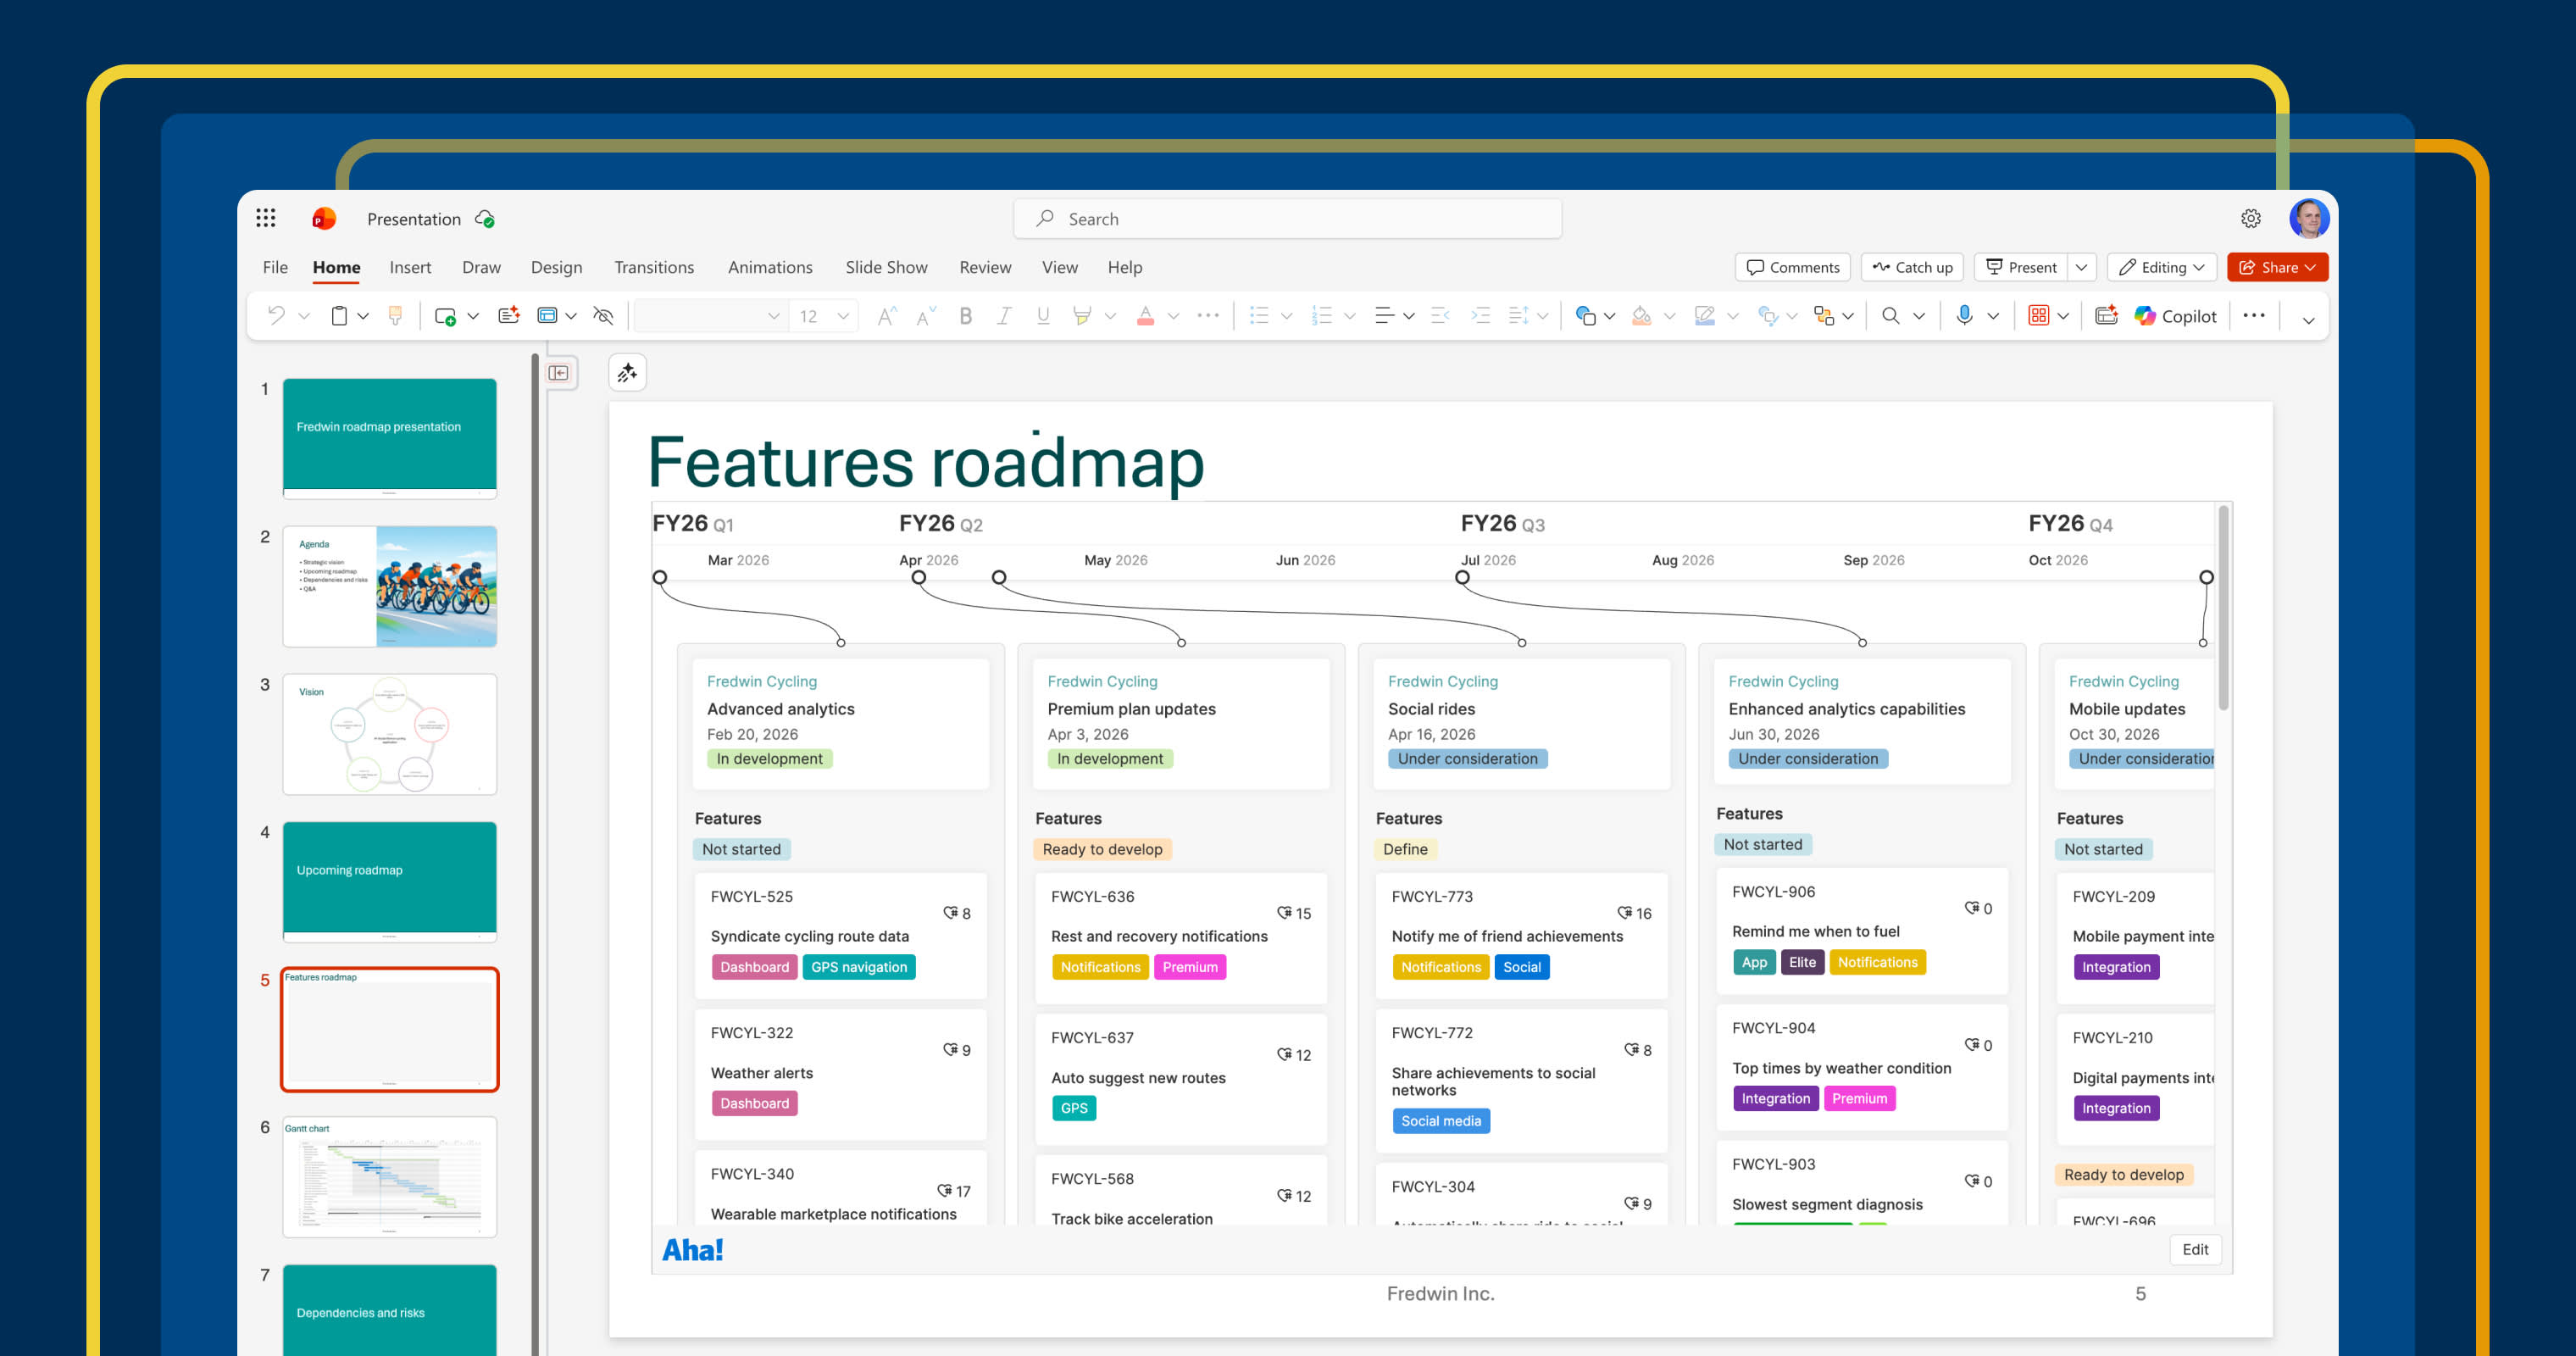Apply the Format Painter tool
This screenshot has height=1356, width=2576.
(396, 315)
